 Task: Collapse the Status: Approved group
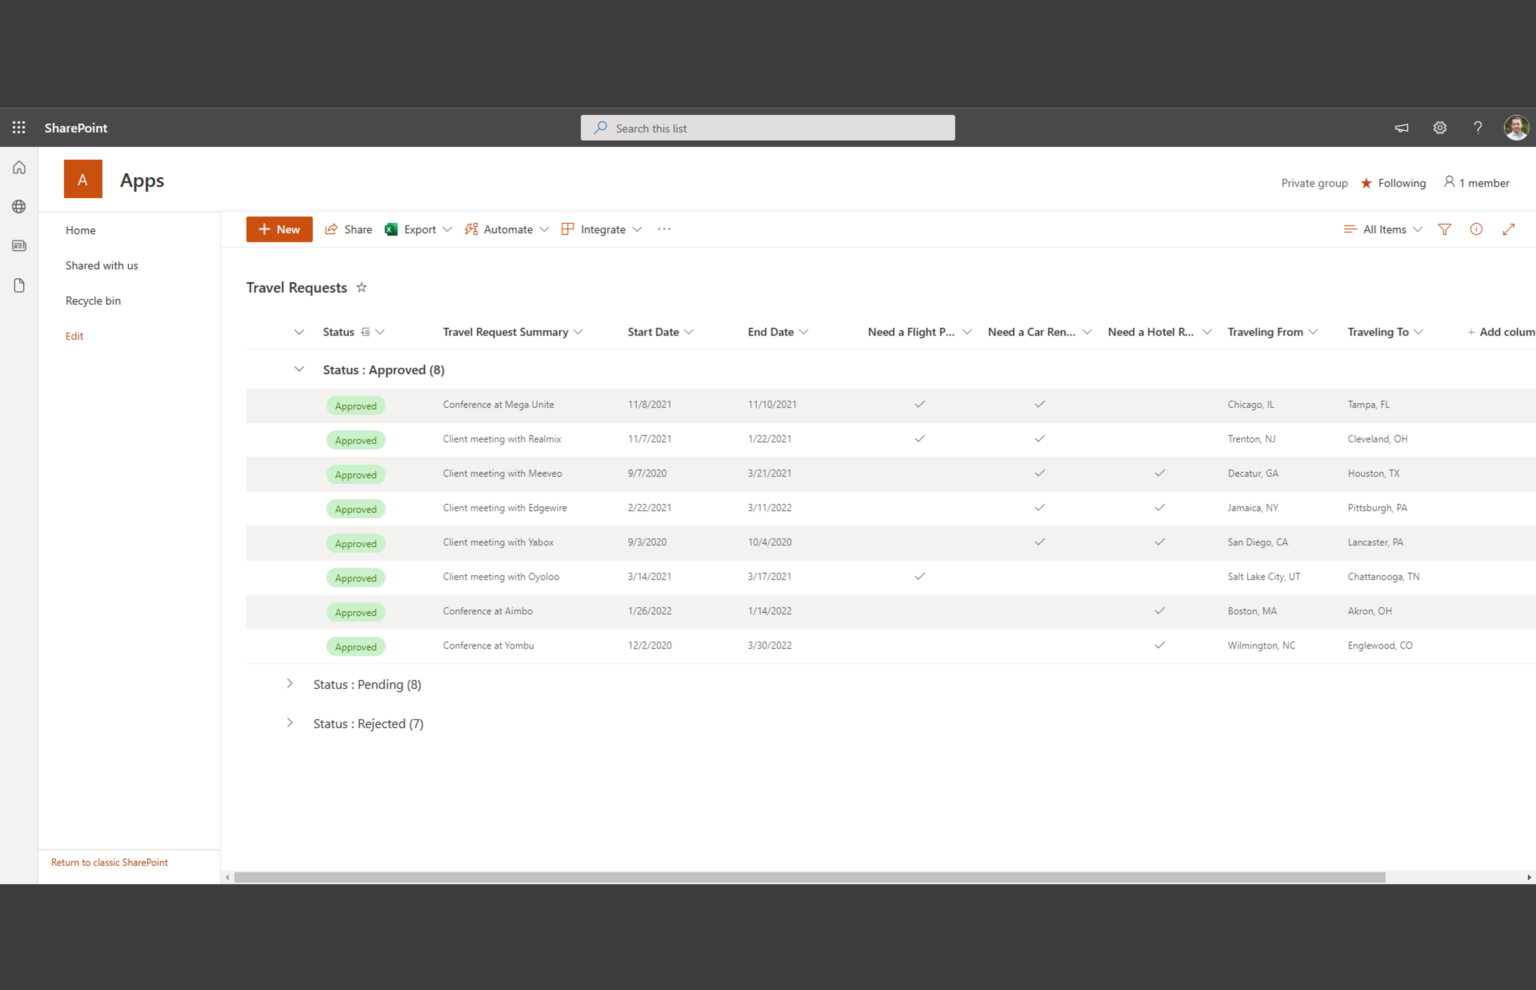point(299,369)
